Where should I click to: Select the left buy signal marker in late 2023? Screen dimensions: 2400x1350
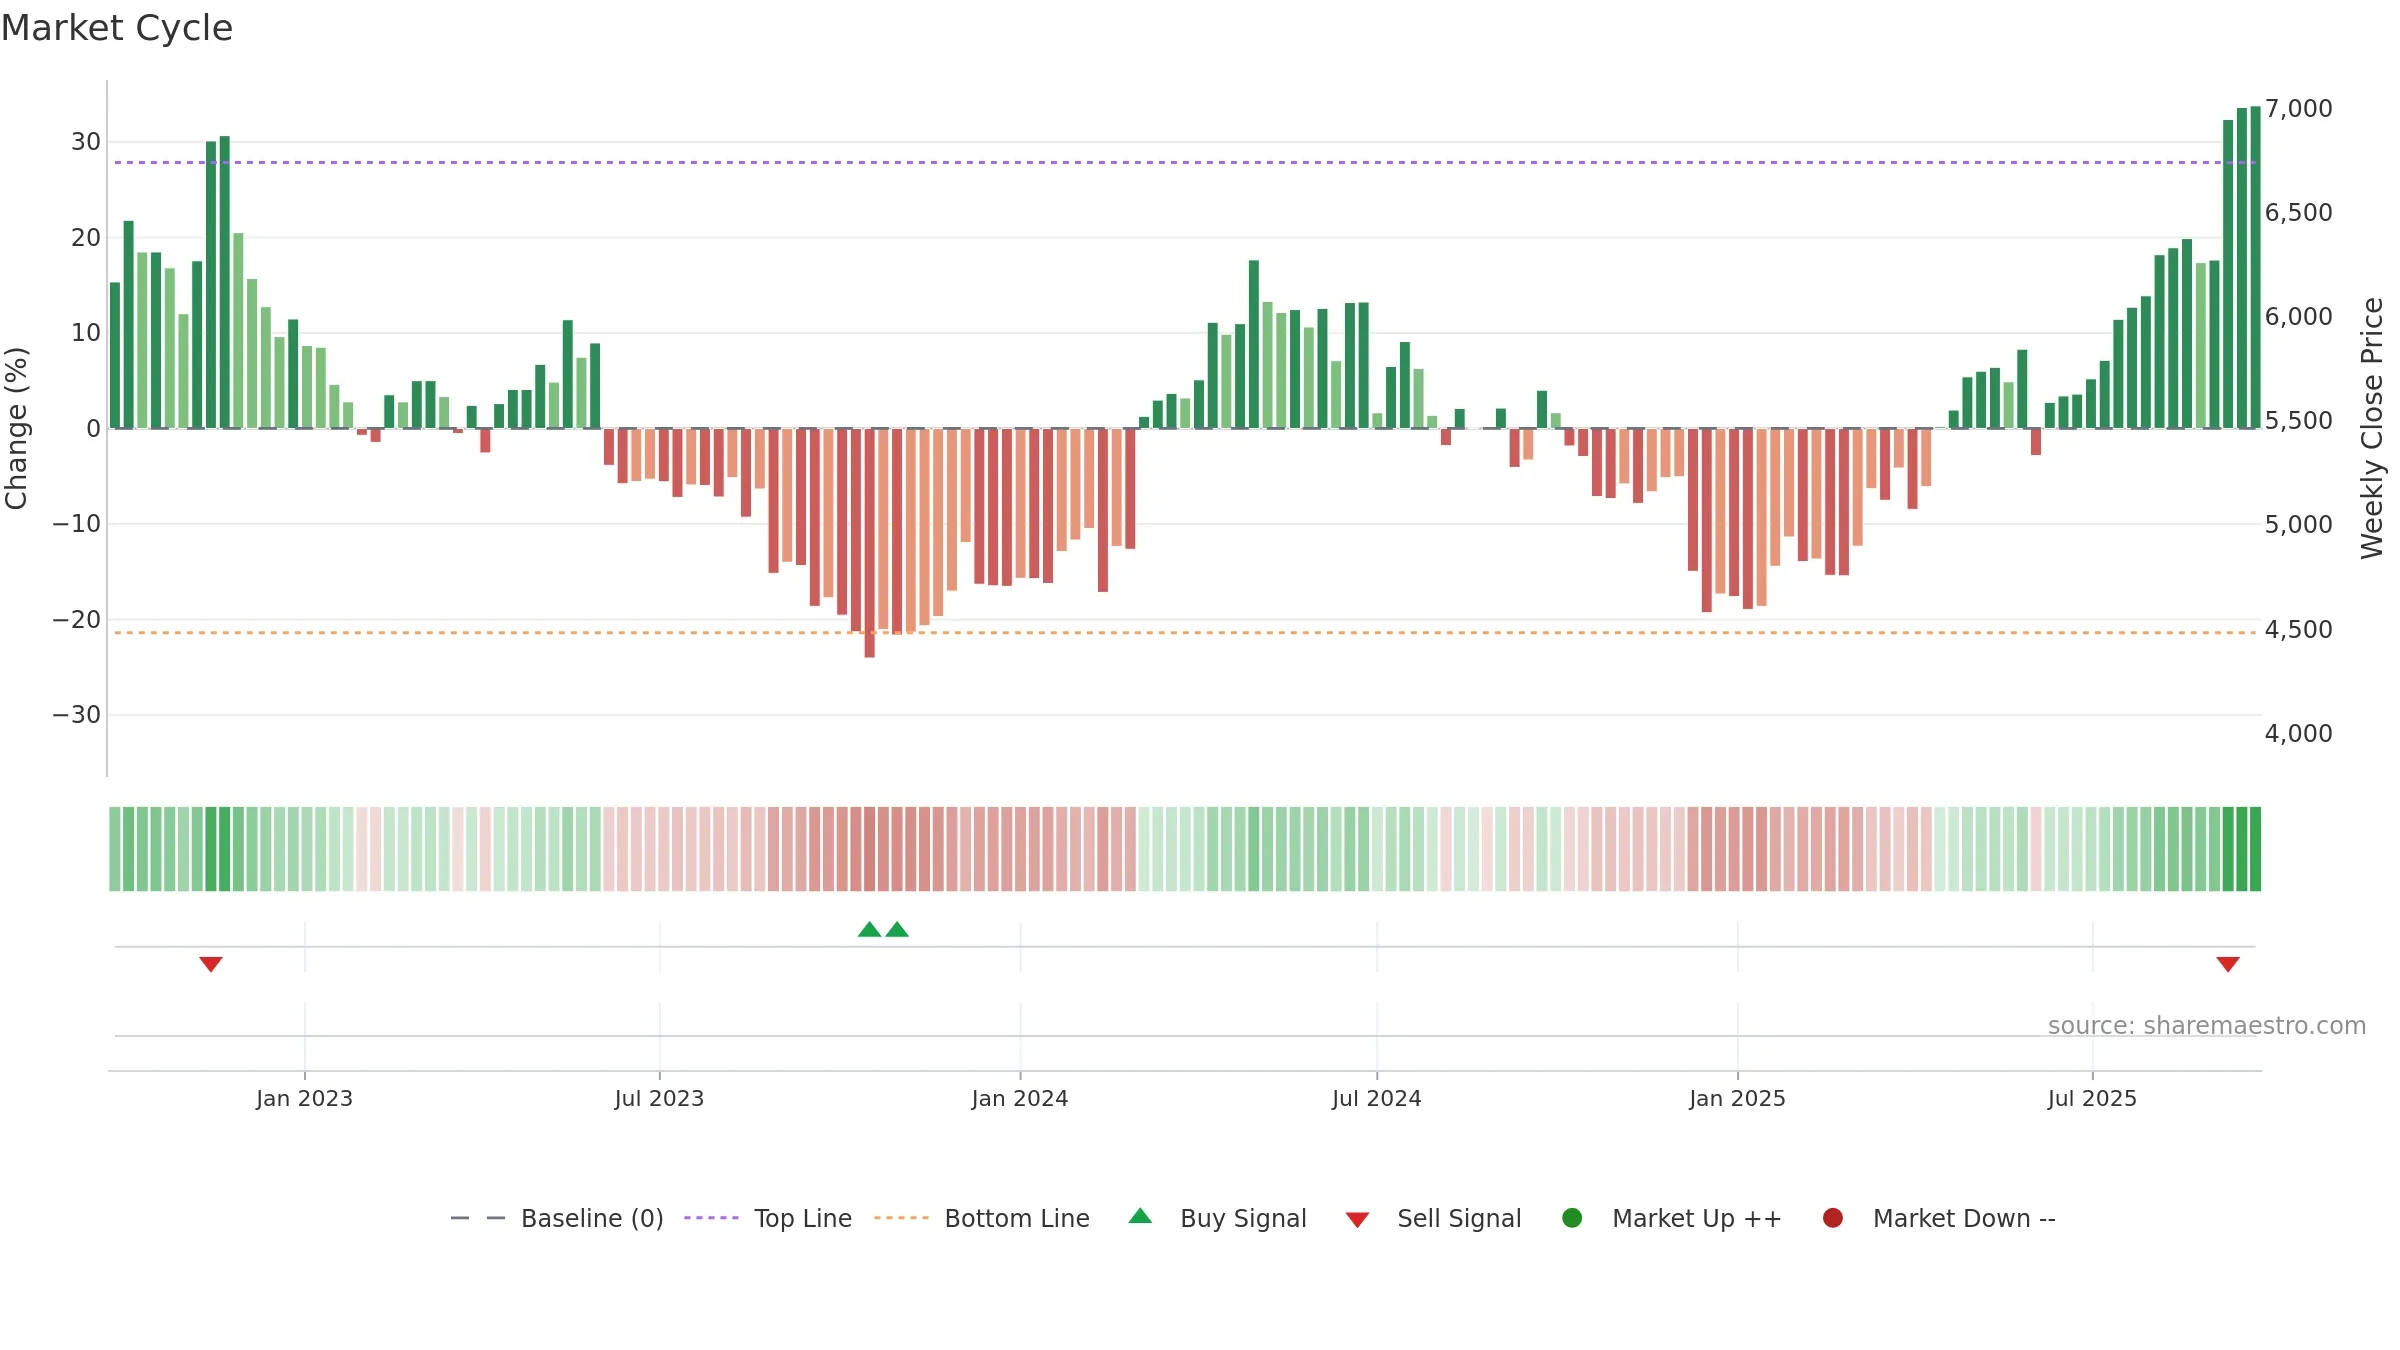click(870, 929)
